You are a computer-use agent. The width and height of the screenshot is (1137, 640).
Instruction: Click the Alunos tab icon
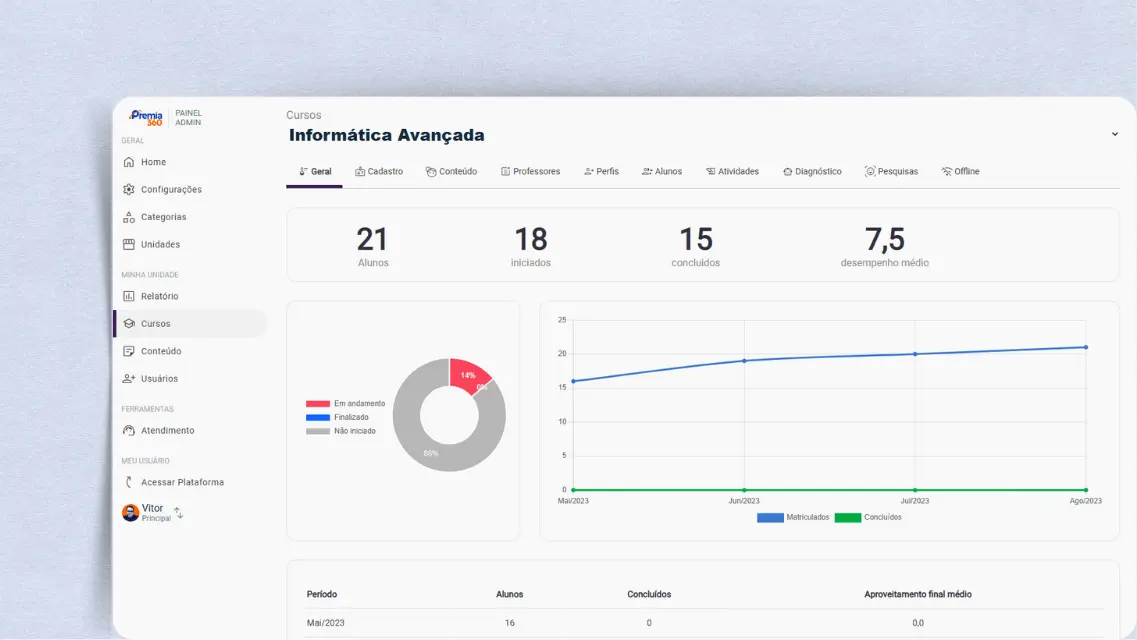coord(647,171)
